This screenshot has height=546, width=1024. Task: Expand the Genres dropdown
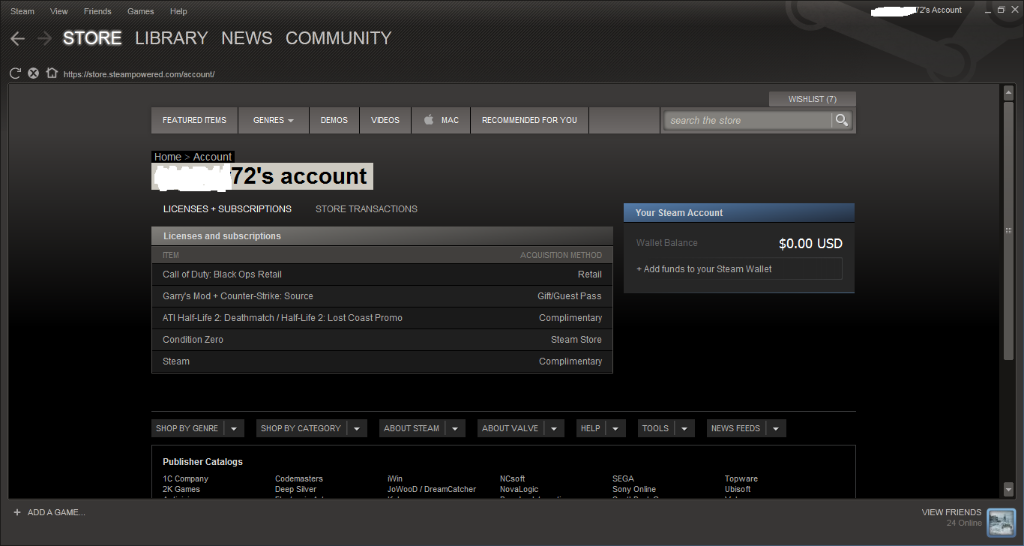click(x=274, y=120)
